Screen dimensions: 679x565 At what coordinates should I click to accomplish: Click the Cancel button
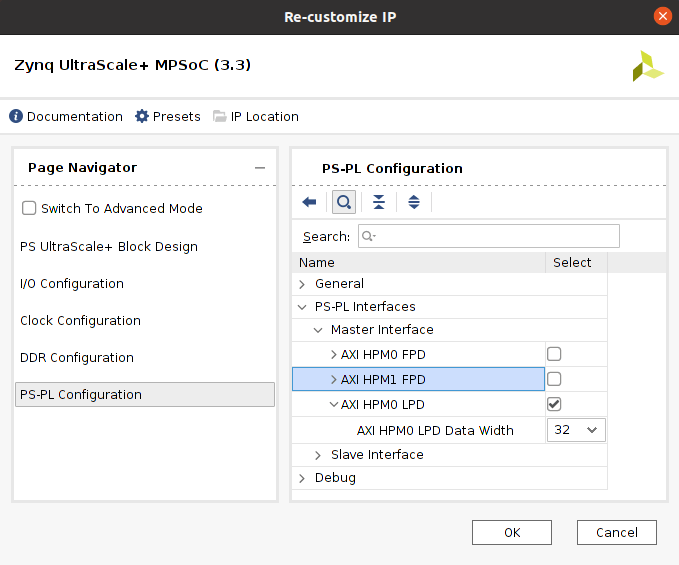(x=617, y=533)
